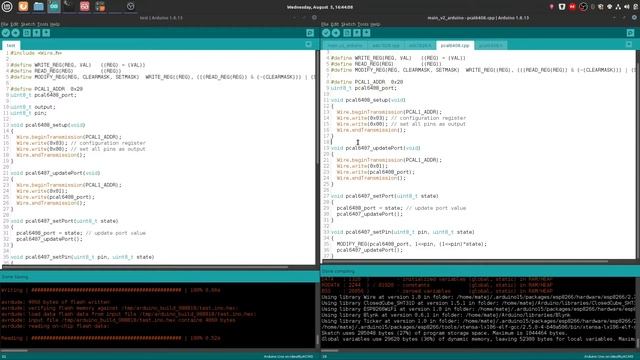The width and height of the screenshot is (640, 360).
Task: Upload the sketch from the test window
Action: [x=16, y=33]
